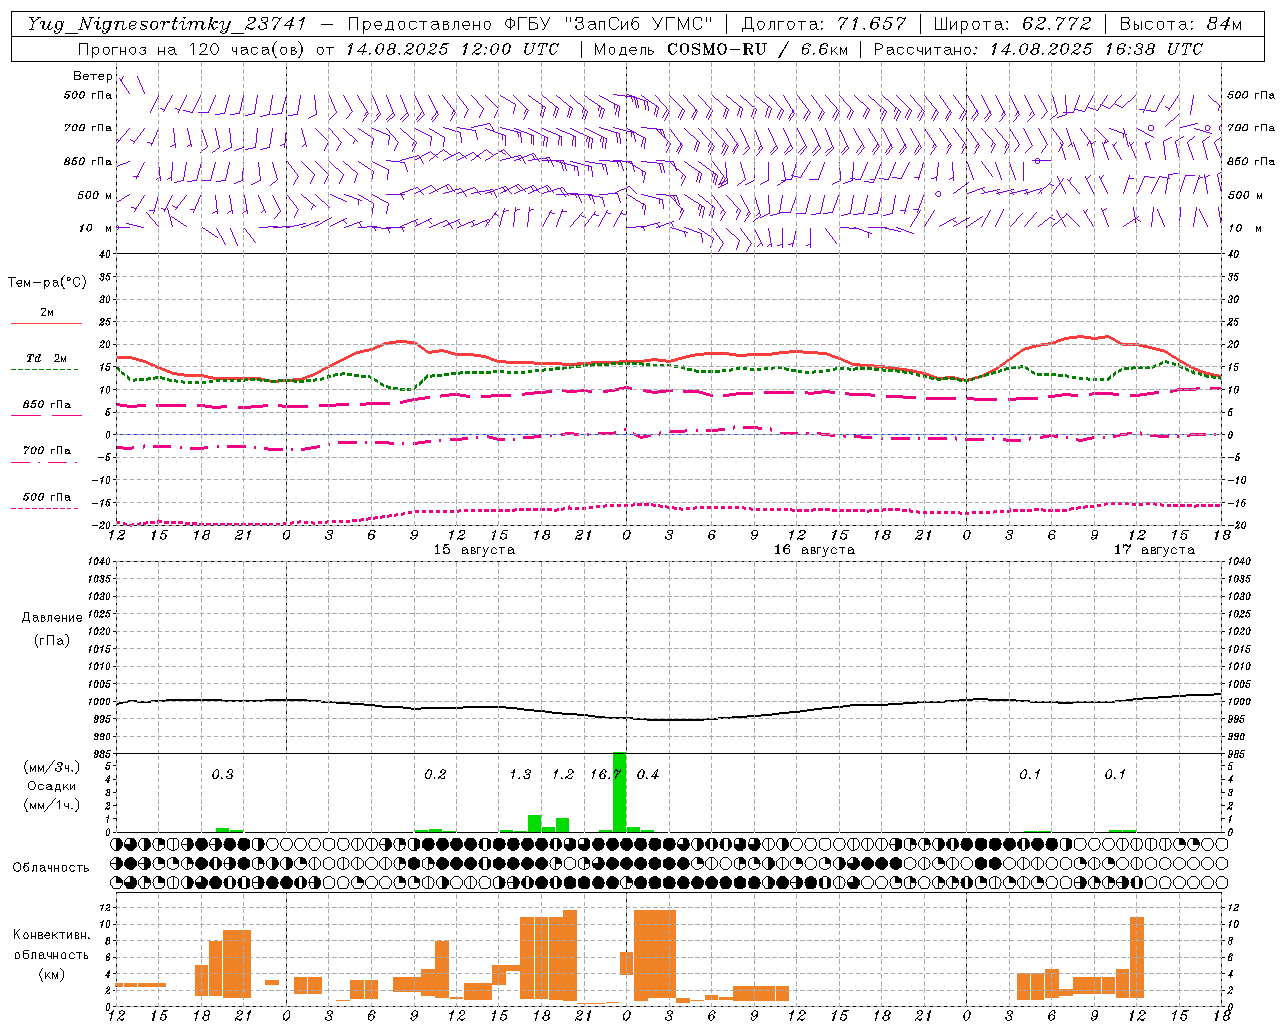
Task: Click the tall green 16.7 precipitation bar
Action: pyautogui.click(x=619, y=792)
